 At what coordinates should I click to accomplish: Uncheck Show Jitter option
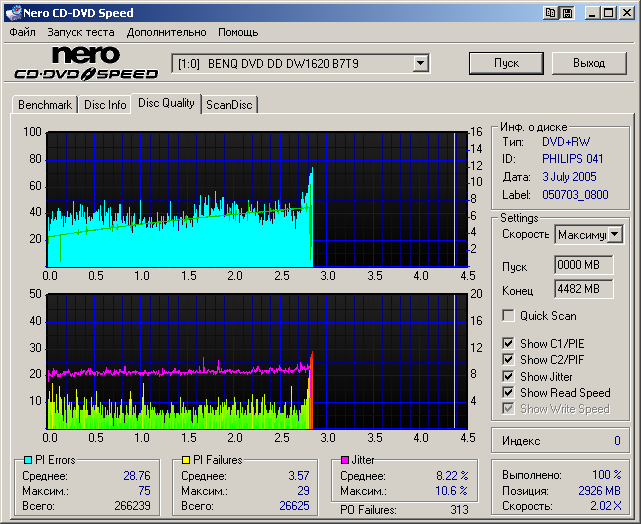[x=509, y=377]
